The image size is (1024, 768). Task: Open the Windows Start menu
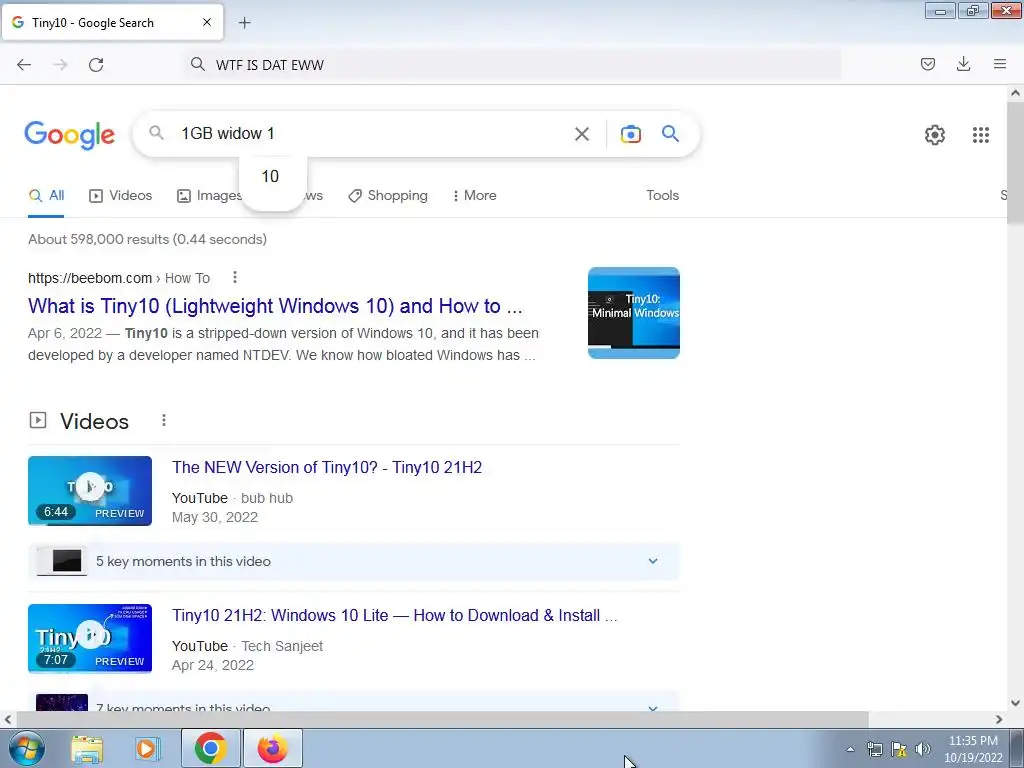(25, 748)
